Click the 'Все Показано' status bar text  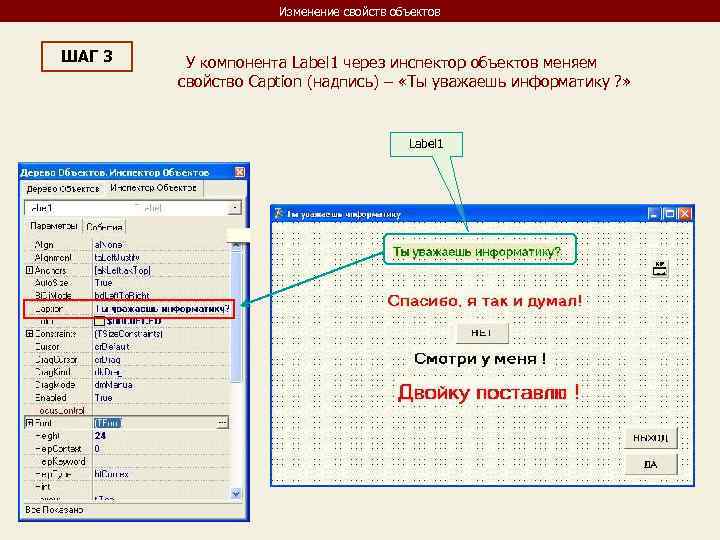tap(54, 510)
